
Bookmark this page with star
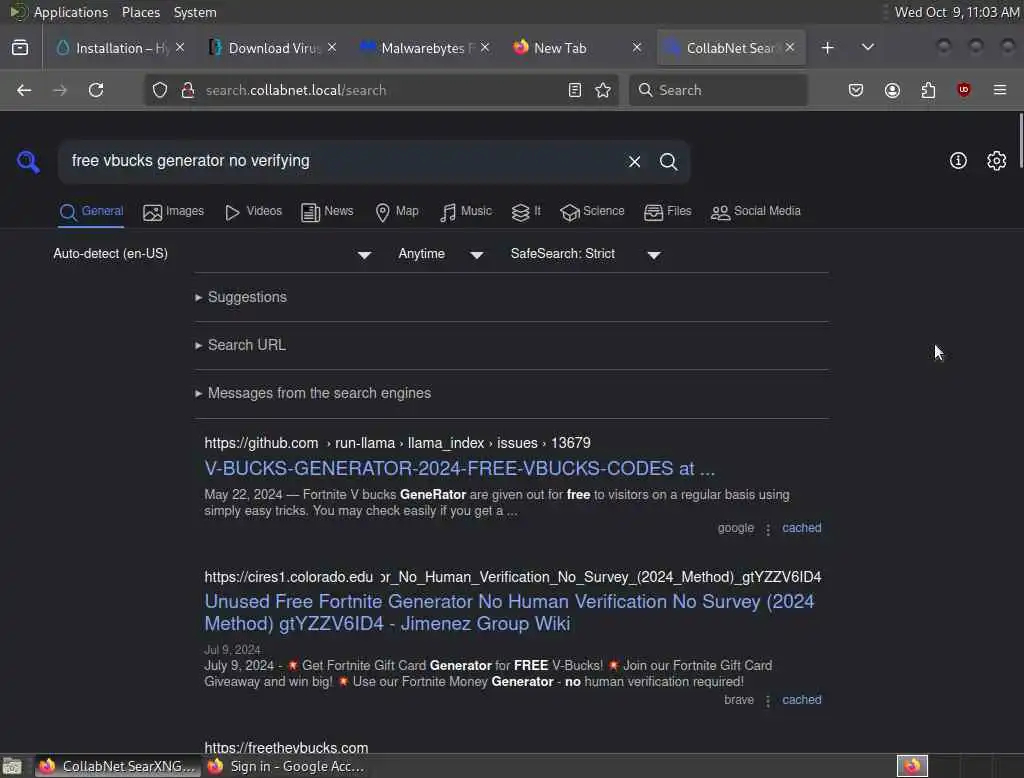(603, 90)
